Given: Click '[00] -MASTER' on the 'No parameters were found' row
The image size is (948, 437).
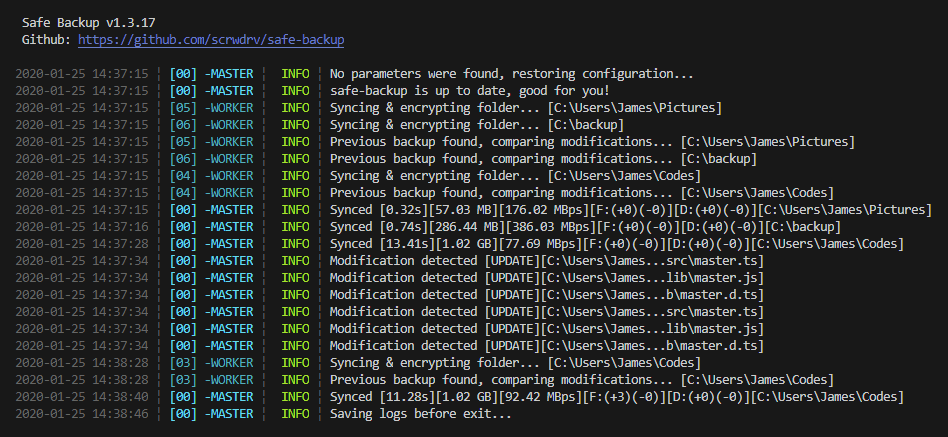Looking at the screenshot, I should click(211, 74).
